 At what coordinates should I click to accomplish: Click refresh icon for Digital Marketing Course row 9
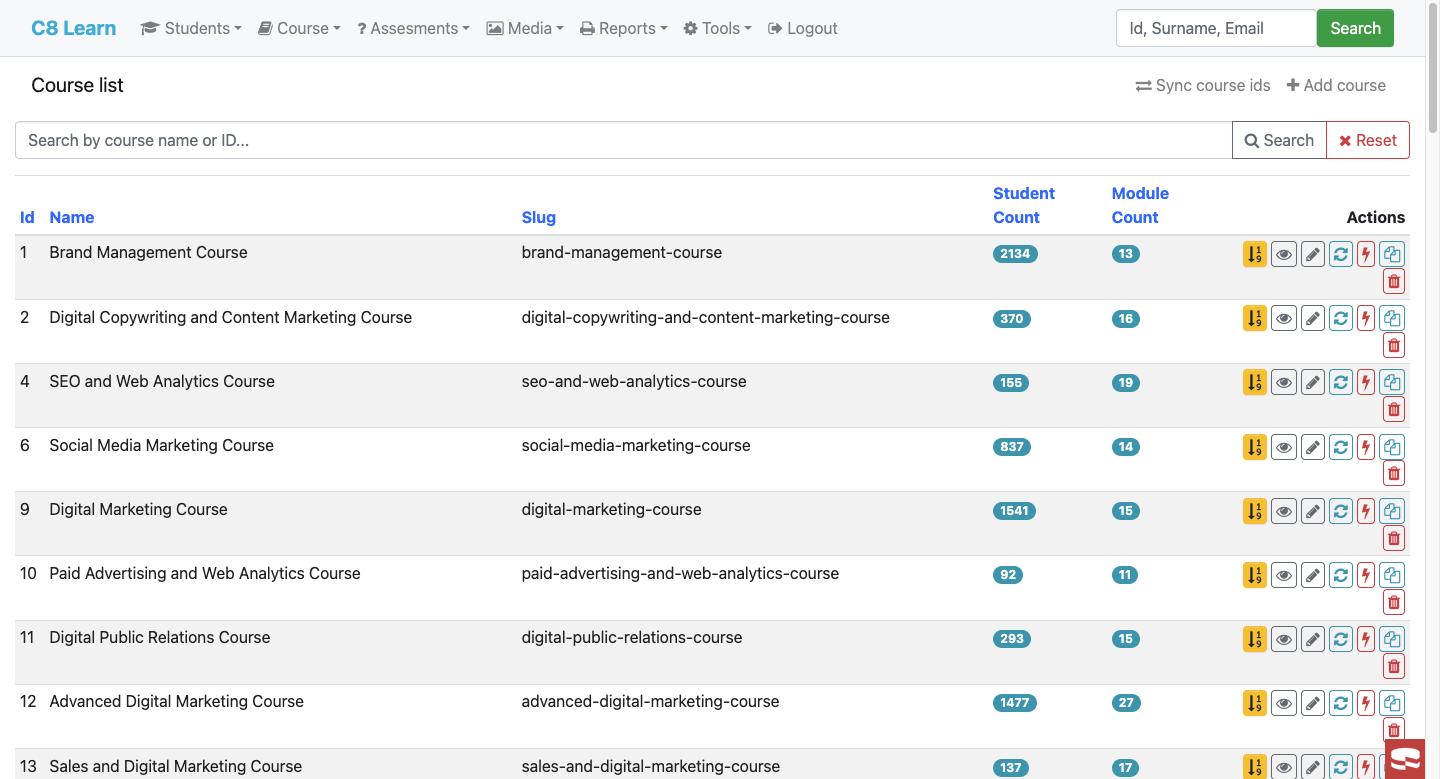pyautogui.click(x=1341, y=511)
